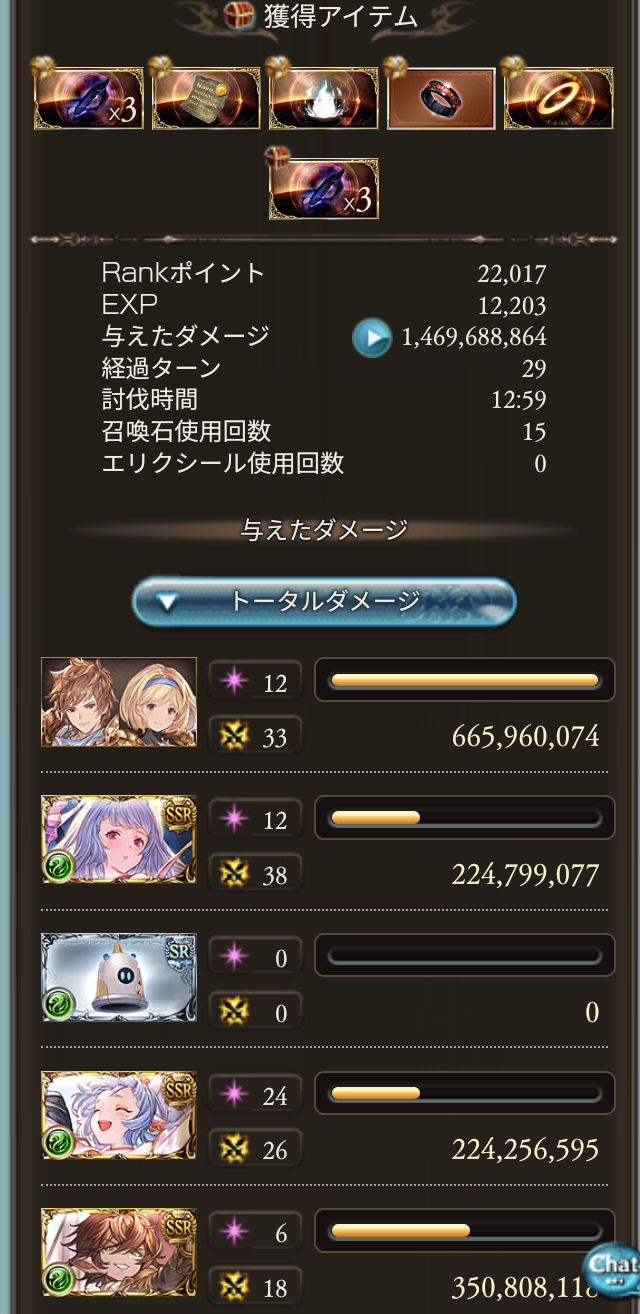Click the brown-haired SSR portrait at bottom
This screenshot has height=1314, width=640.
[x=119, y=1252]
